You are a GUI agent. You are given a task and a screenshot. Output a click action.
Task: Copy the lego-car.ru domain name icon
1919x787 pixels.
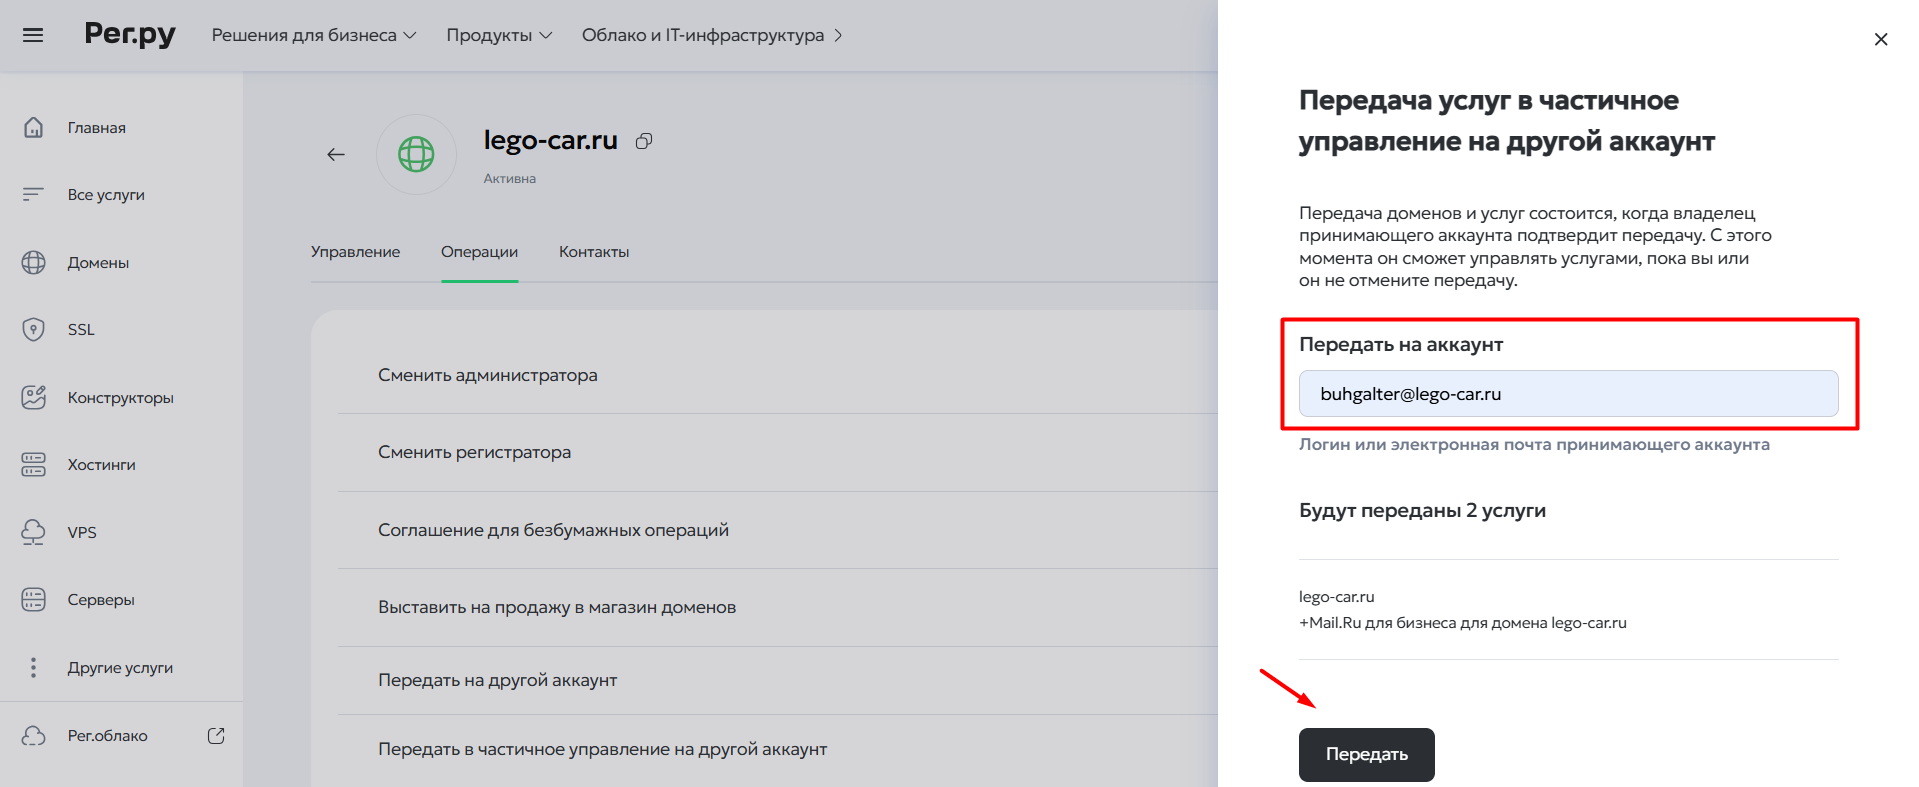[644, 141]
